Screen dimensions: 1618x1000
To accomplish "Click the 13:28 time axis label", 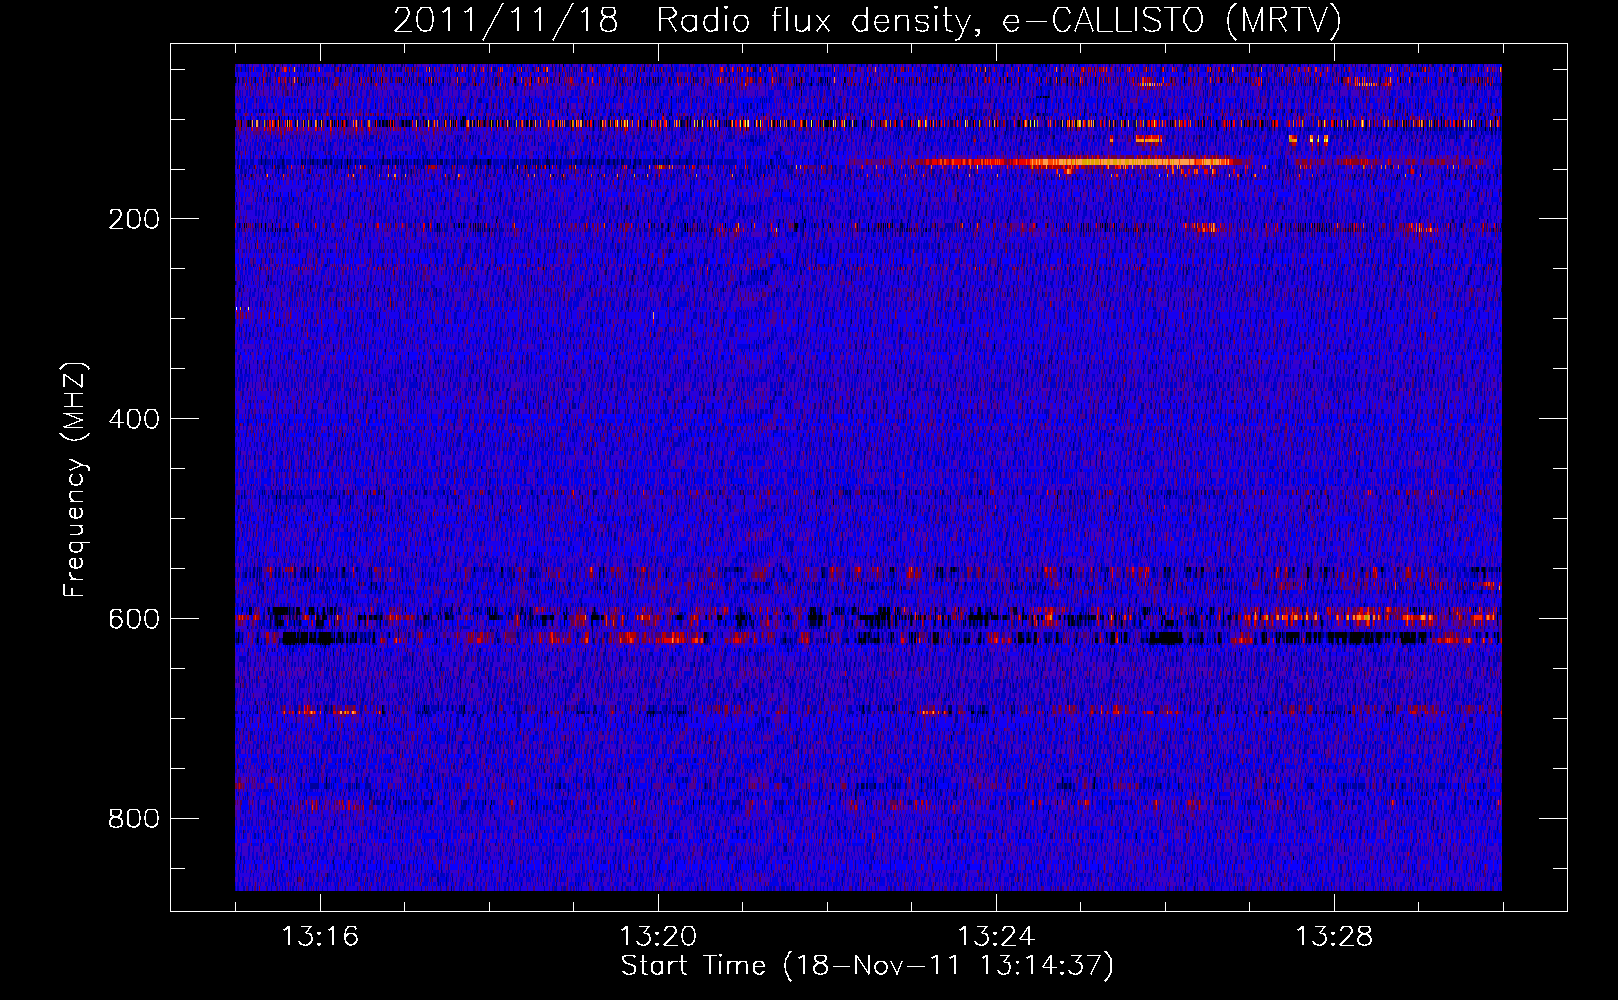I will 1334,937.
